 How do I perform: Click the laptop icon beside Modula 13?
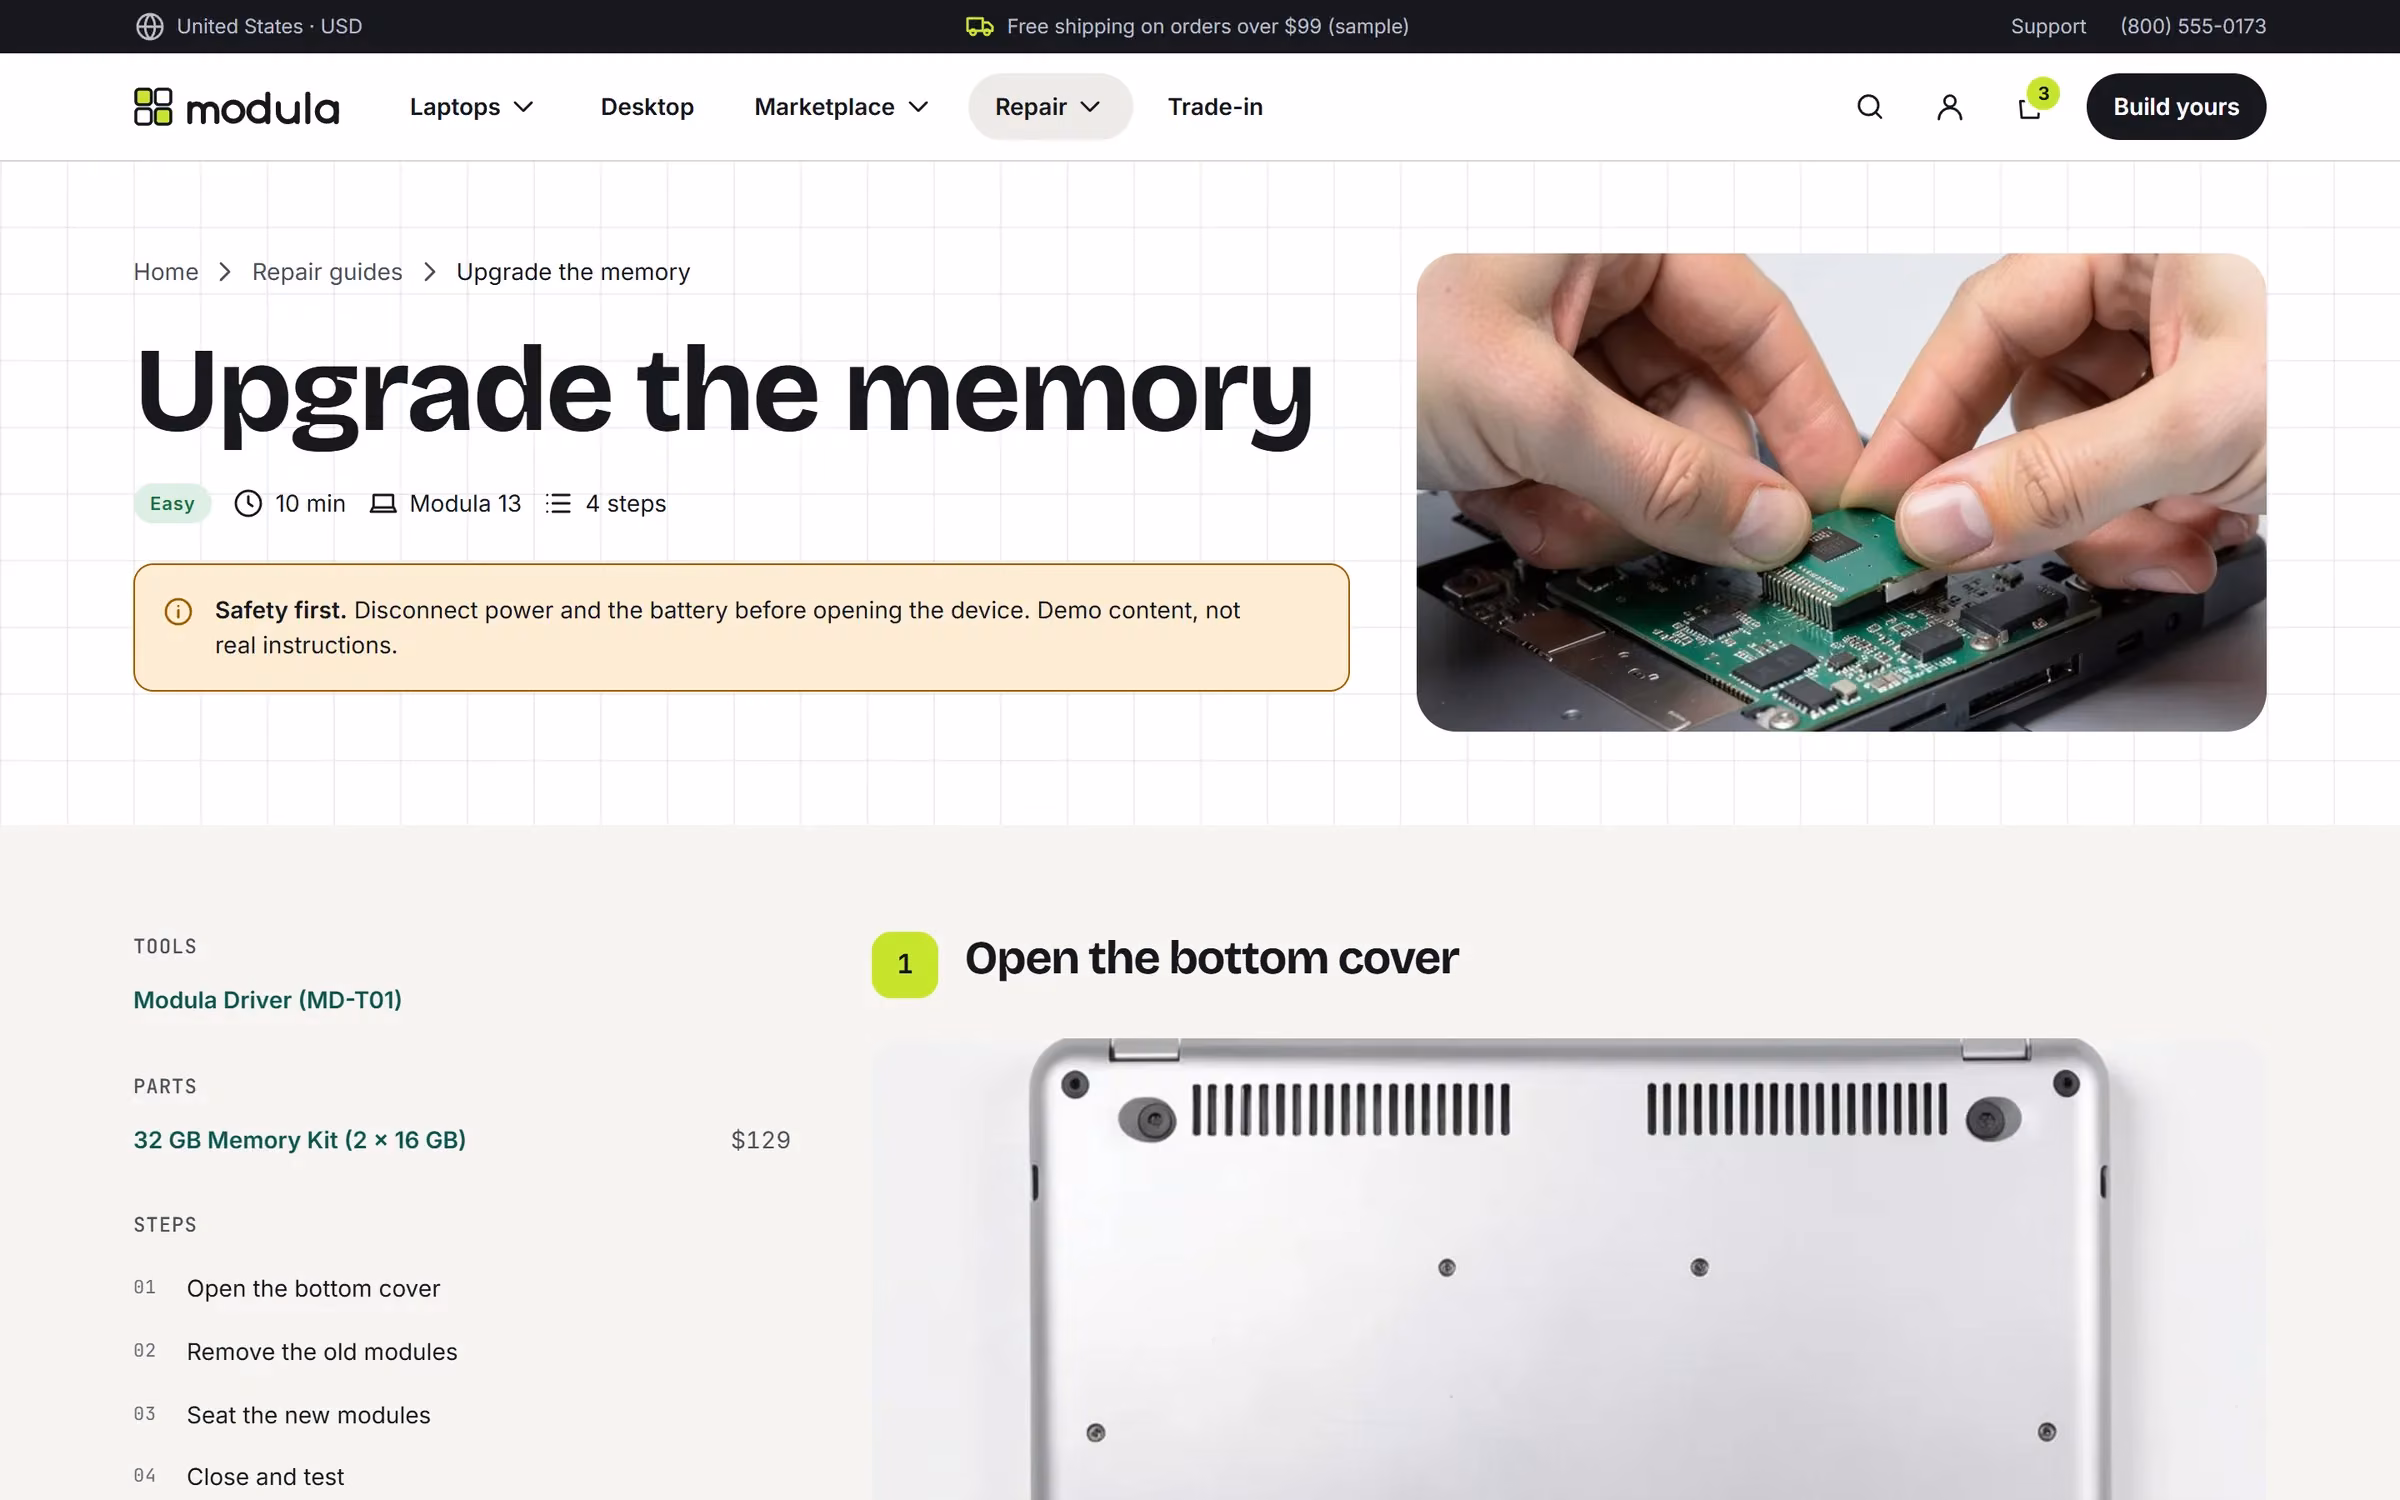click(x=383, y=503)
